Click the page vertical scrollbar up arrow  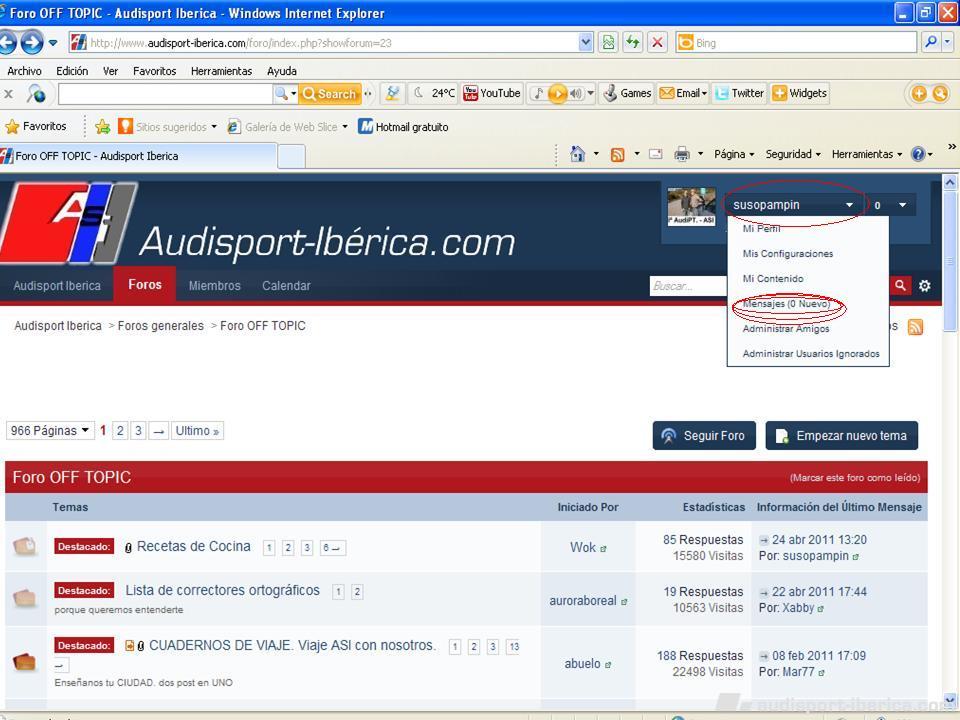click(950, 182)
